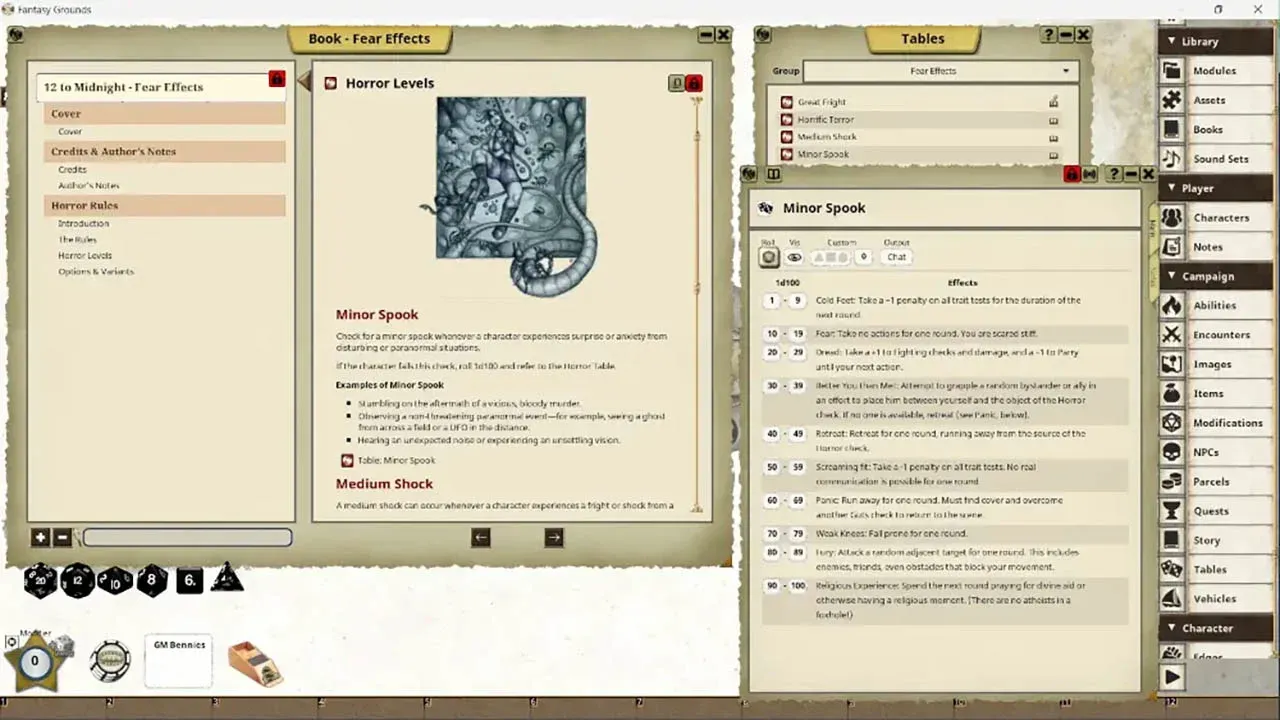The height and width of the screenshot is (720, 1280).
Task: Collapse Credits & Author's Notes chapter
Action: (165, 152)
